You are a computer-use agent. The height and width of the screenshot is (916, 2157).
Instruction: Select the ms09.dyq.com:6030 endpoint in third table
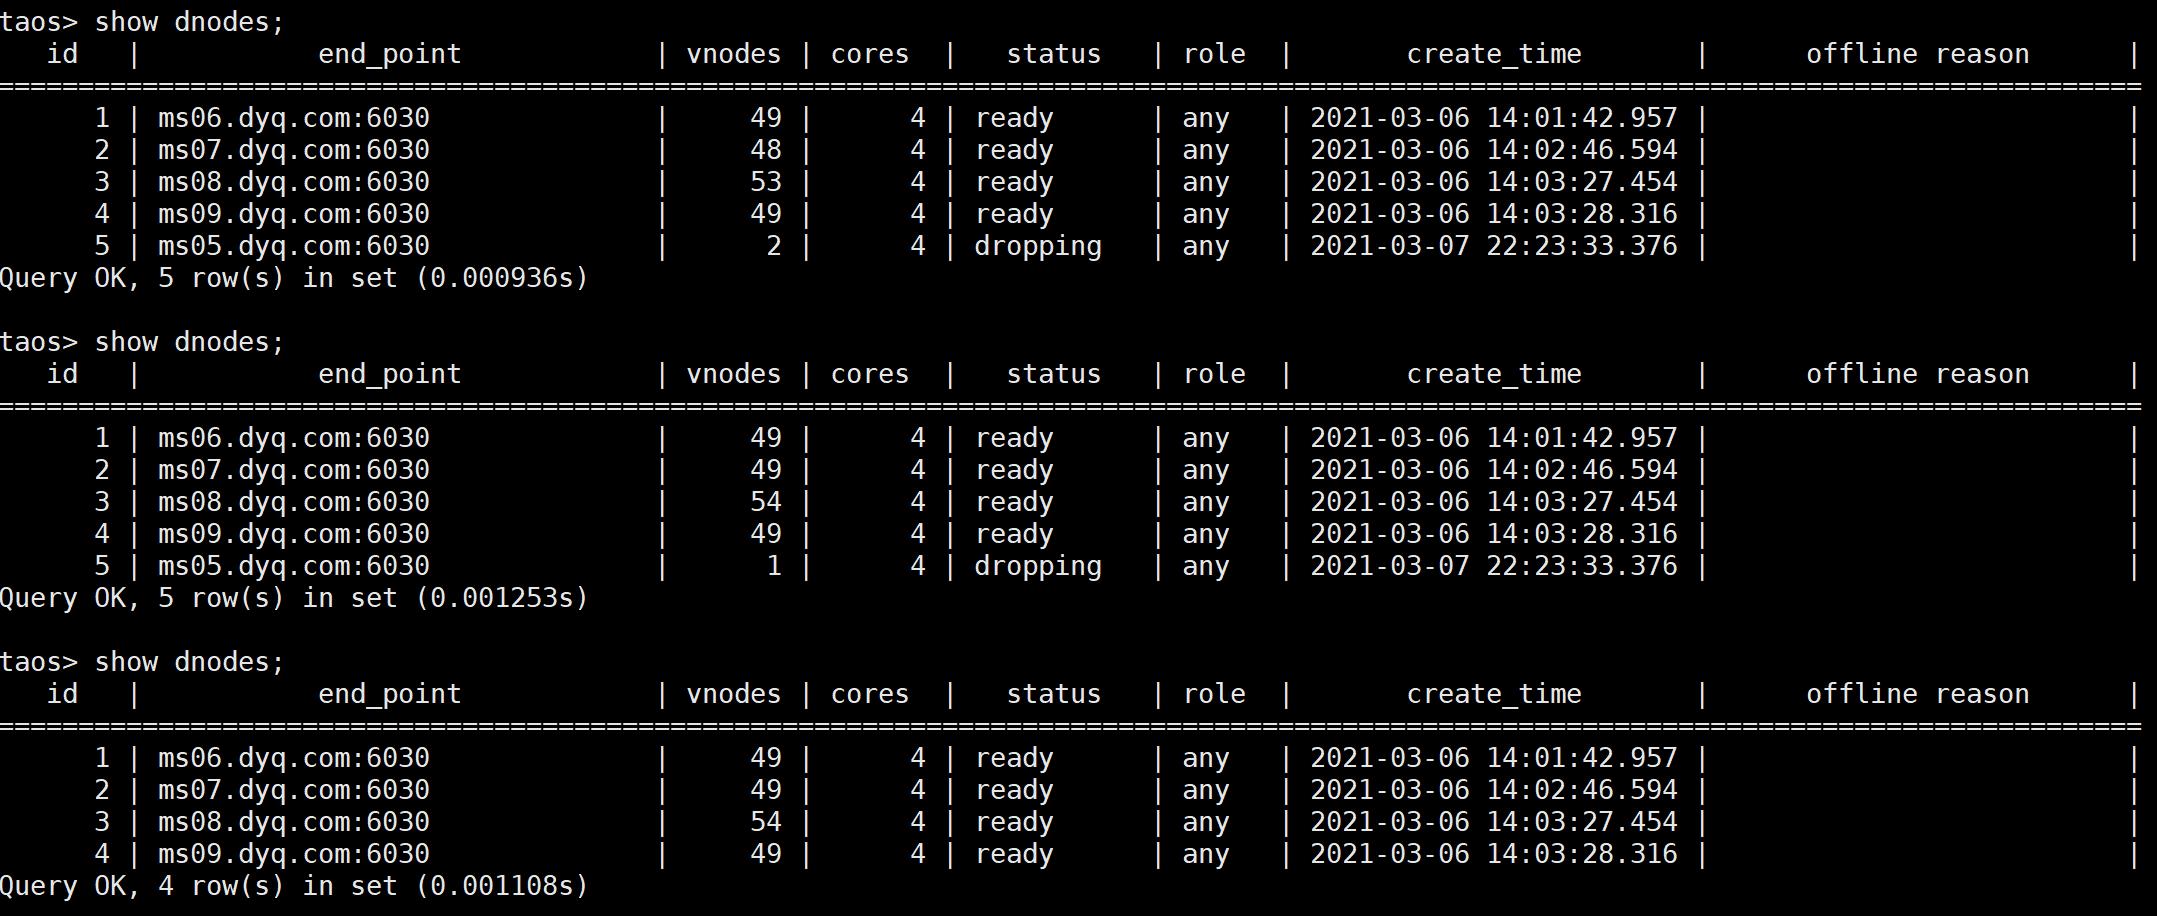tap(291, 853)
